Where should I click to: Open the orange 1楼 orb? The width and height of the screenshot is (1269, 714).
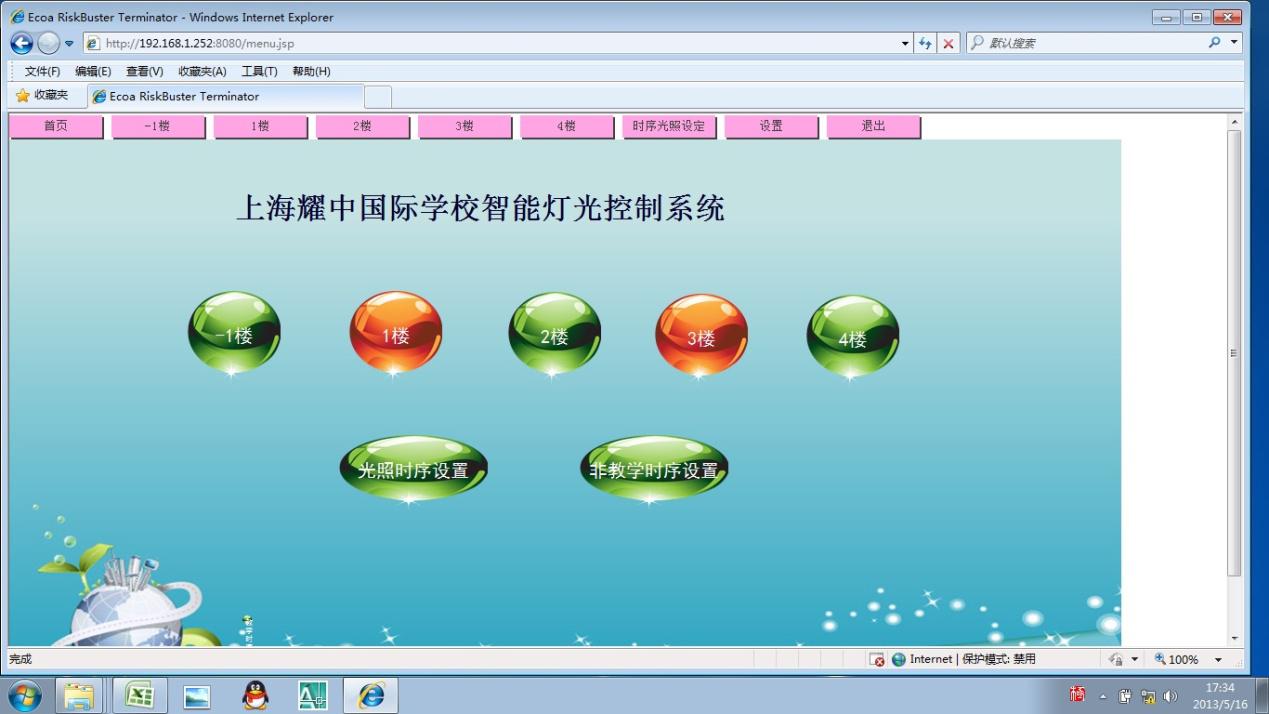coord(396,333)
